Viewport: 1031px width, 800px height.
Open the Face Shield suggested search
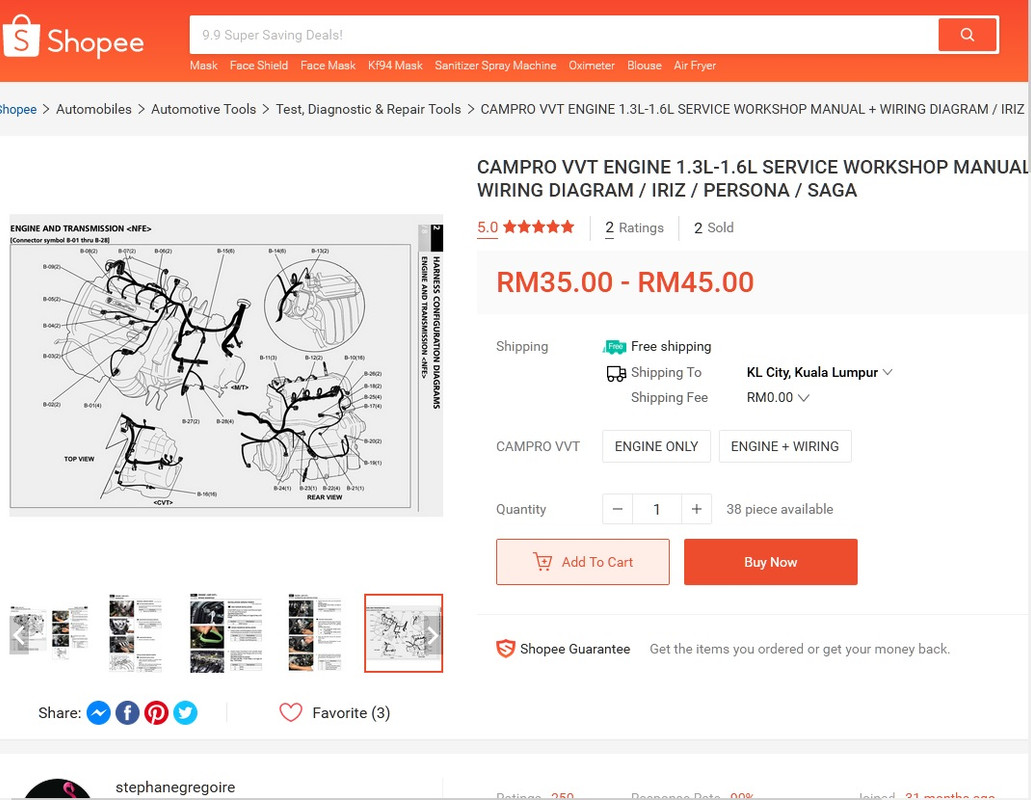tap(258, 66)
